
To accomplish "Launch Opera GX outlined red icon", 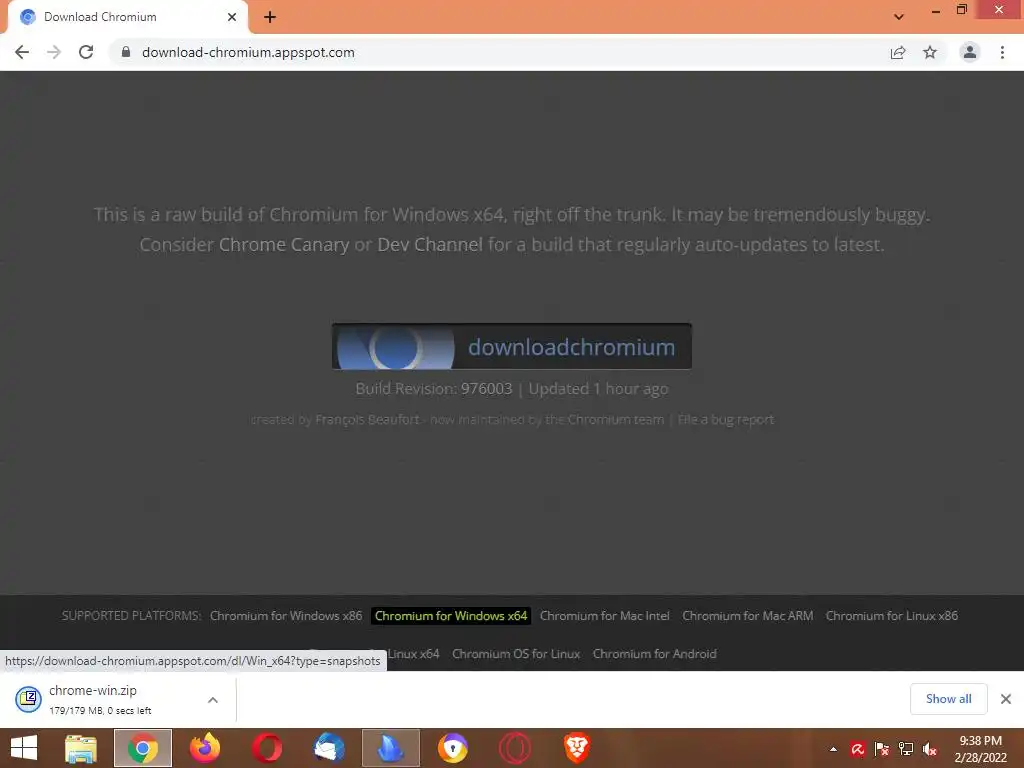I will tap(515, 748).
